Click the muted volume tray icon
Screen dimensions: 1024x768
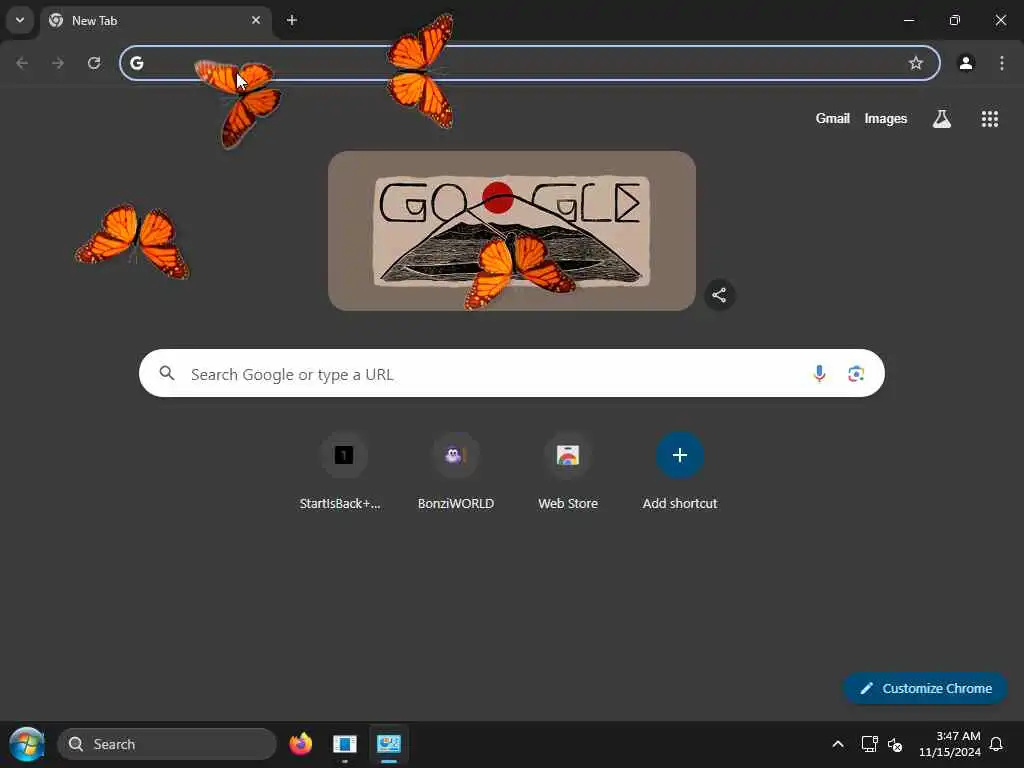pyautogui.click(x=895, y=744)
